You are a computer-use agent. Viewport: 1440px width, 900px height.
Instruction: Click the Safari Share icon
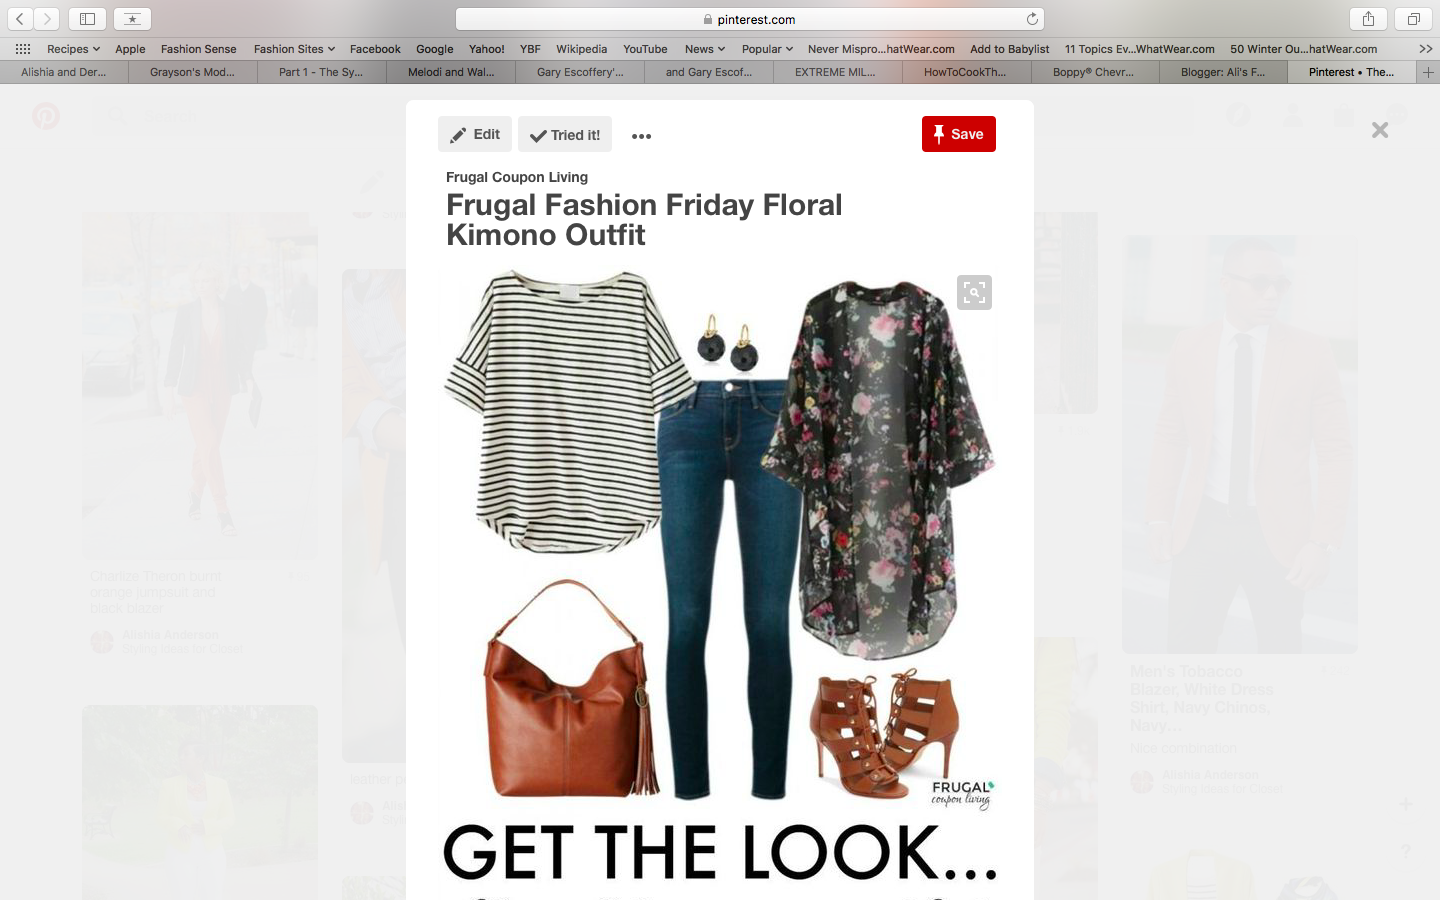tap(1368, 19)
